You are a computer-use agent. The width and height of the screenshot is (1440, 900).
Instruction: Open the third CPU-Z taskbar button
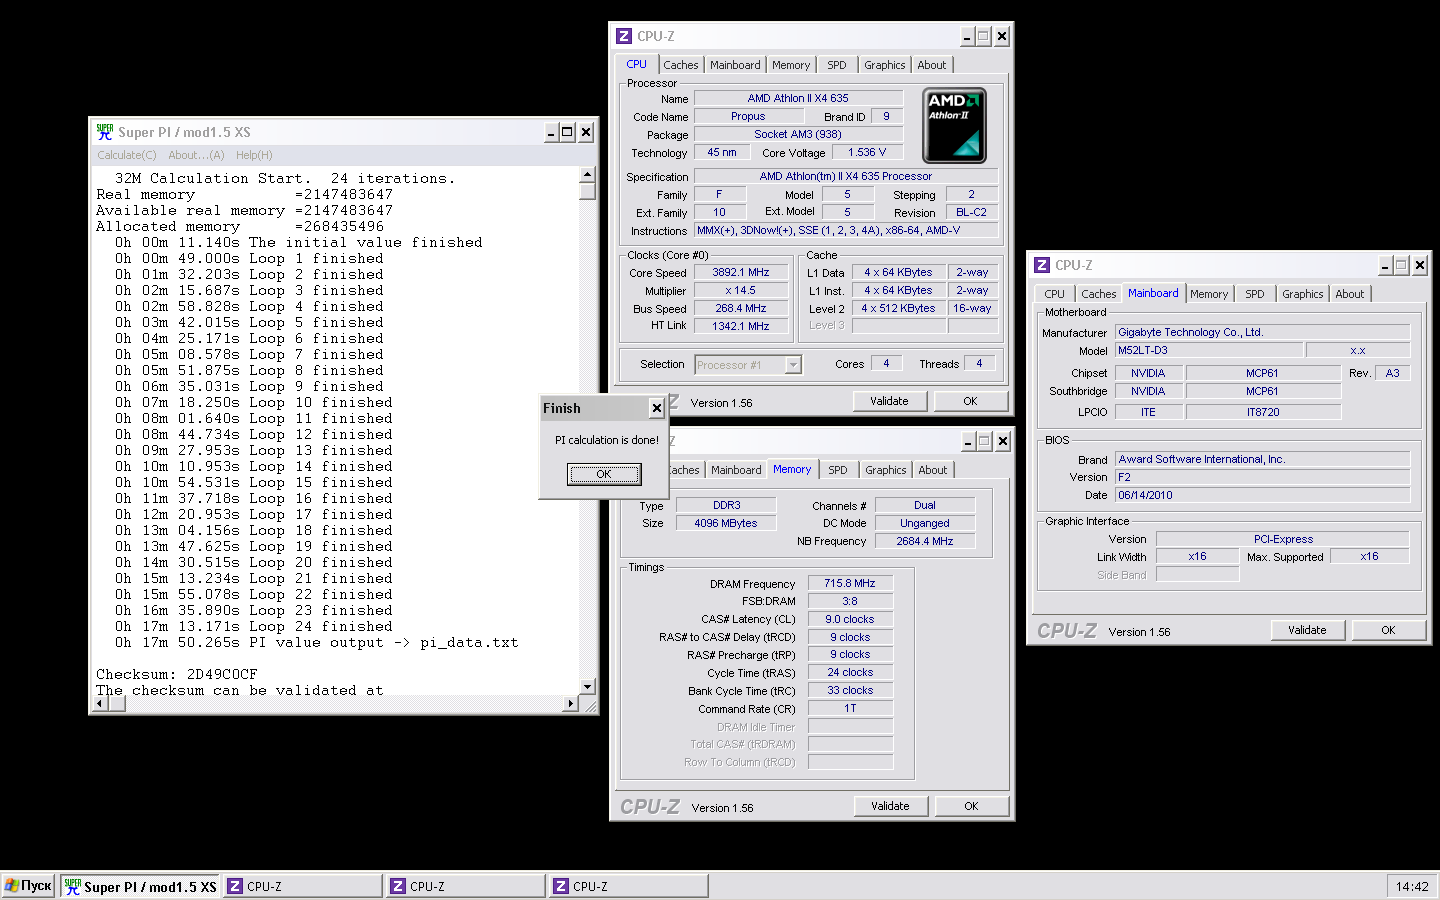[x=628, y=886]
